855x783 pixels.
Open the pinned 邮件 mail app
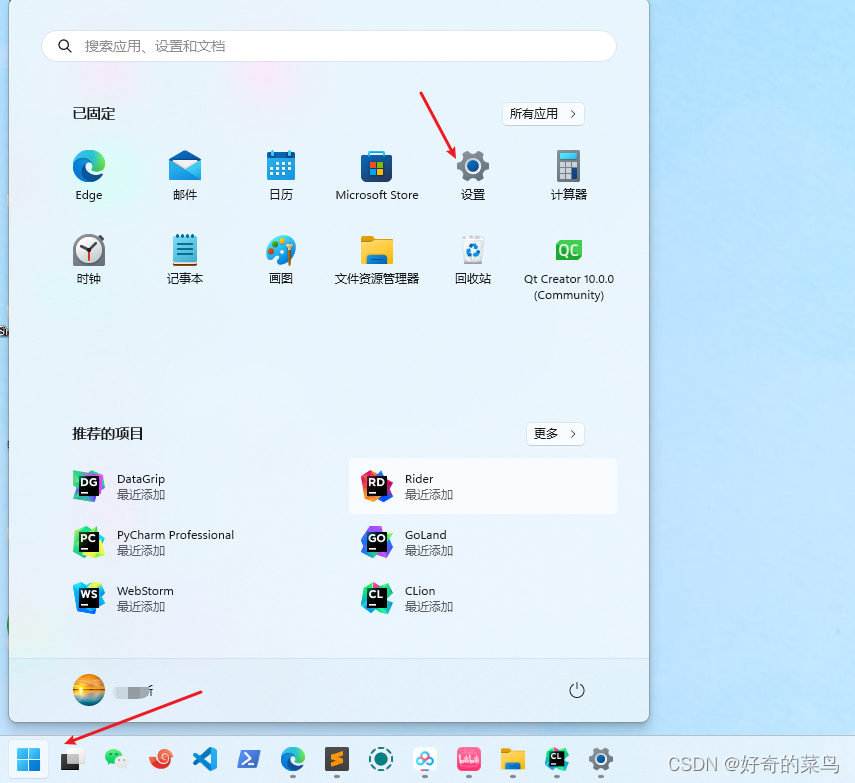185,175
